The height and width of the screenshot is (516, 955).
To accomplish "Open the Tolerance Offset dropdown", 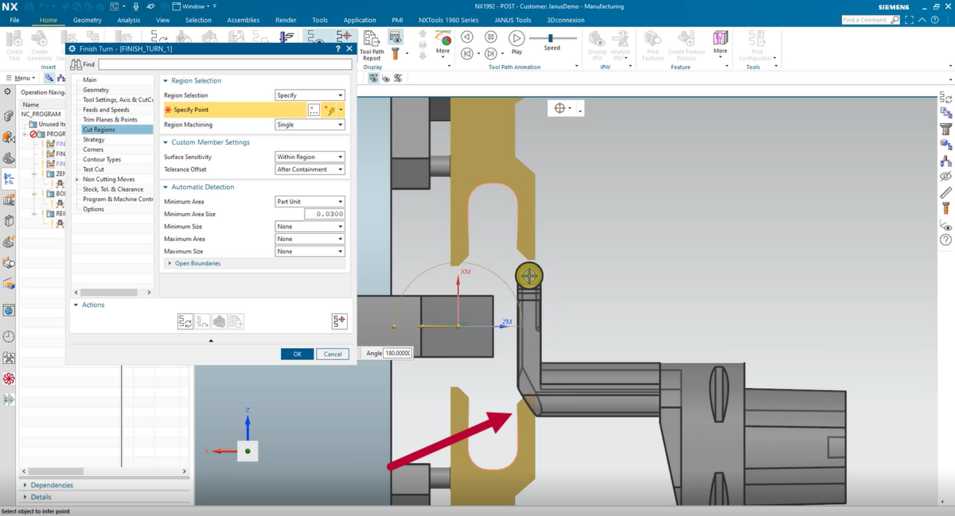I will (x=310, y=169).
